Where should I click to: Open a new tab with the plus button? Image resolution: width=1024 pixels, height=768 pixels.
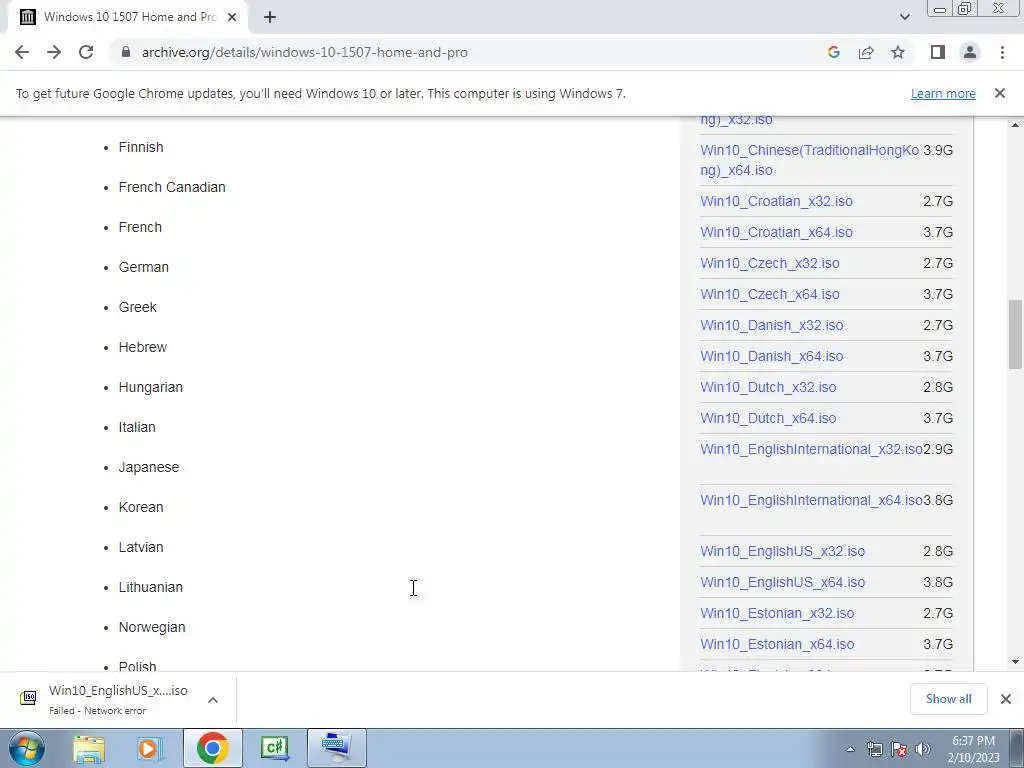click(270, 17)
